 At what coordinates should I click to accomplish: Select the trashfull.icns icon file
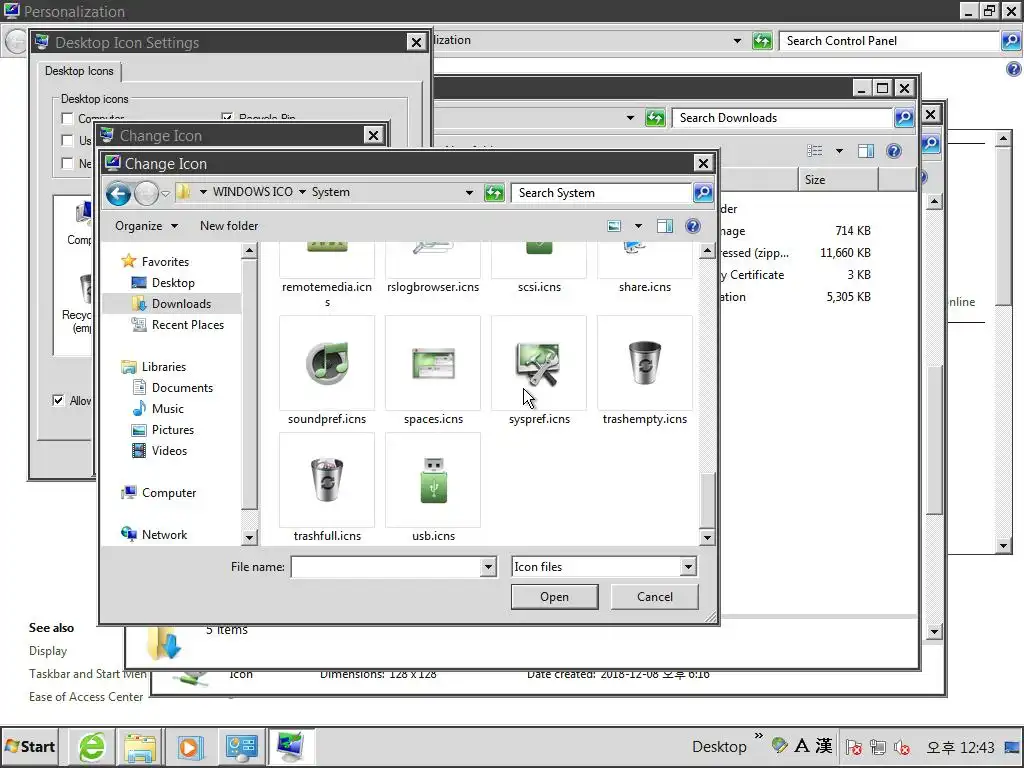coord(327,487)
